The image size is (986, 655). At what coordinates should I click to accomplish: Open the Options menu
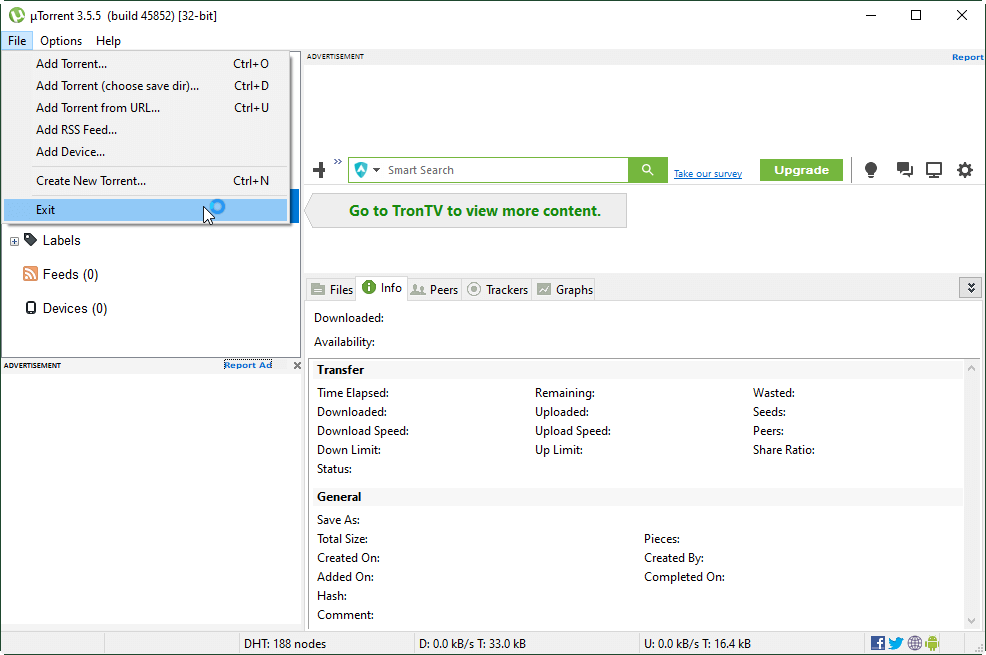pos(61,40)
